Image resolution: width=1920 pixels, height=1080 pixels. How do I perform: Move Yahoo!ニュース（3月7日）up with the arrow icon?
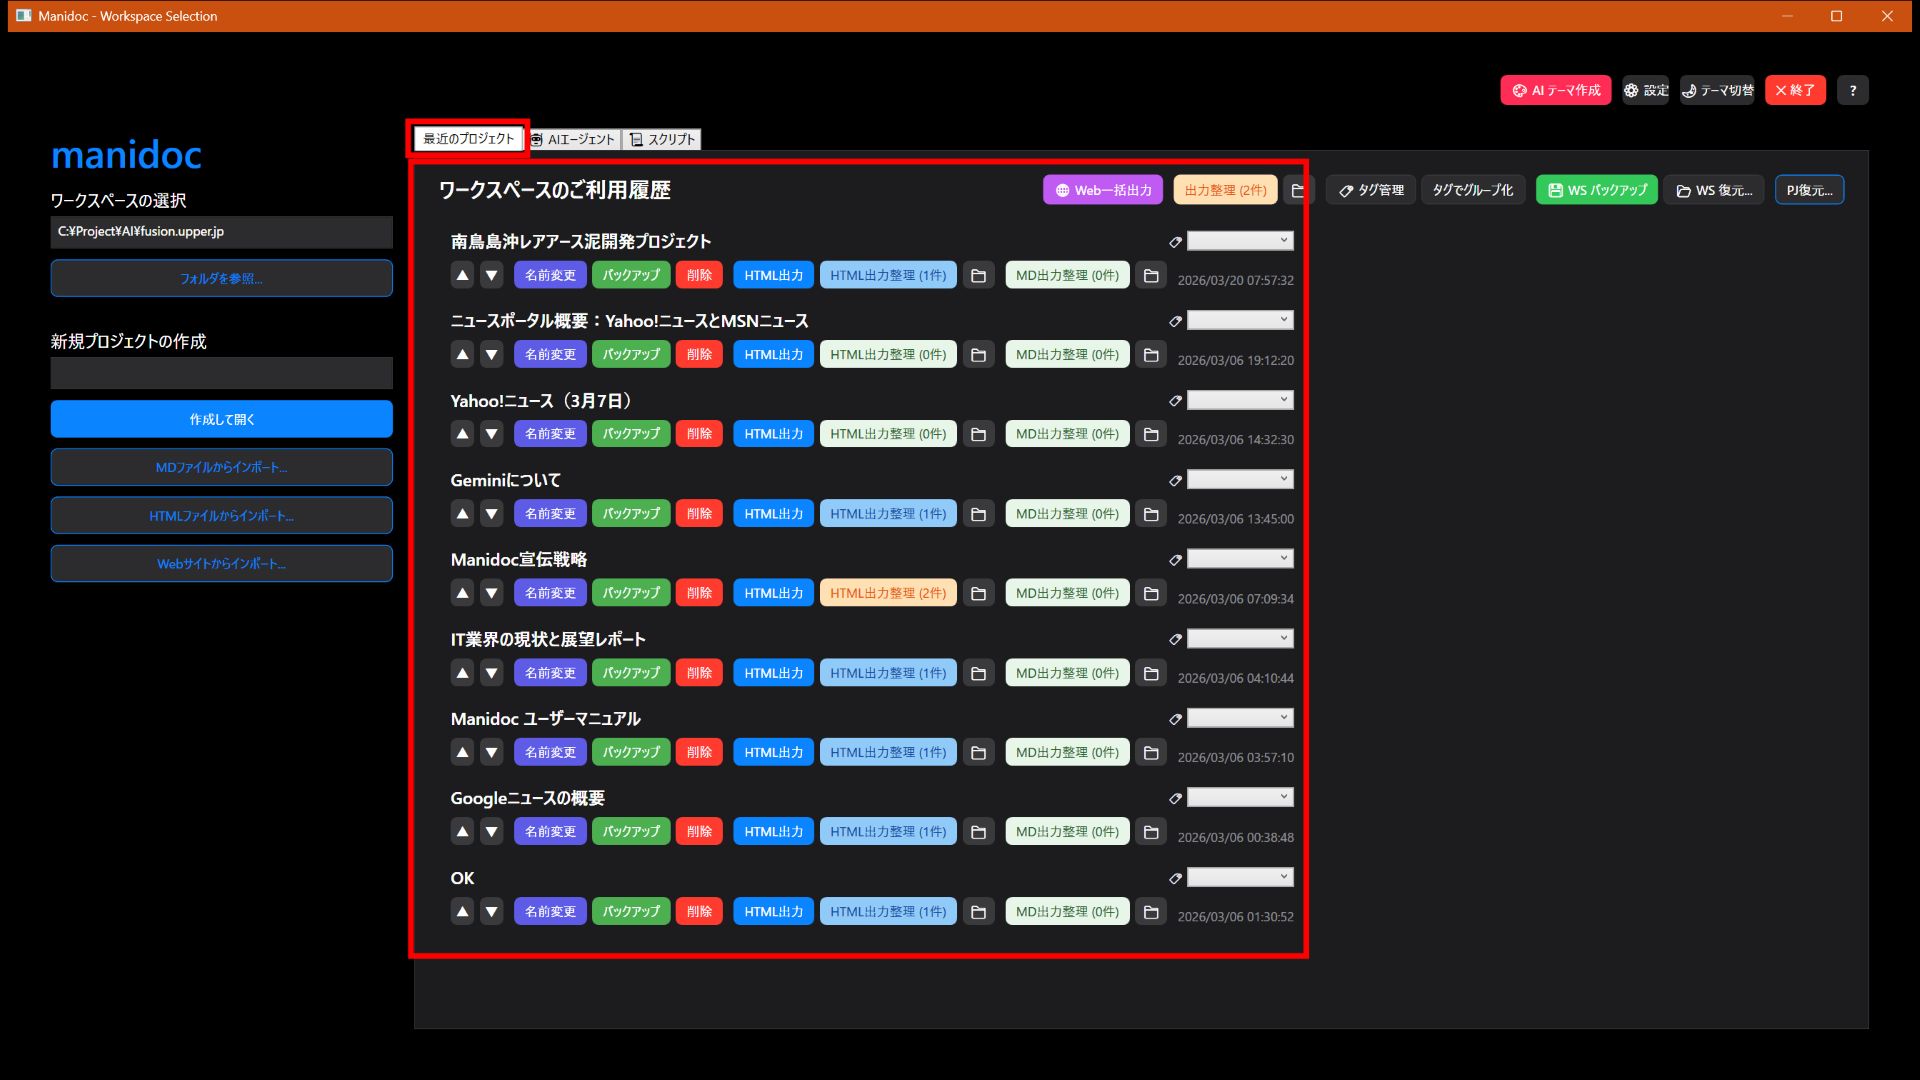(x=462, y=433)
